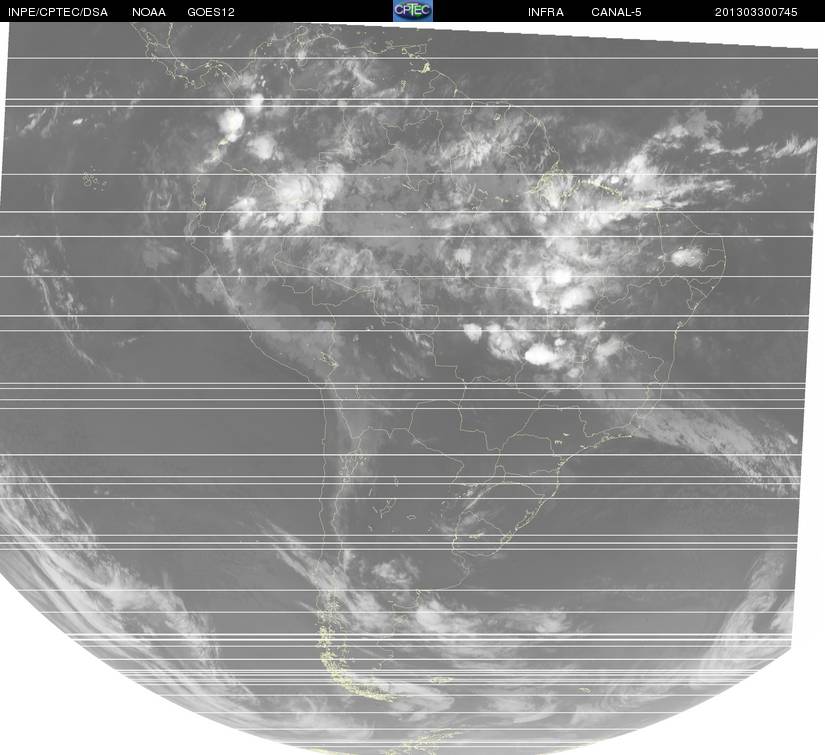Click the 201303300745 timestamp
This screenshot has width=825, height=755.
(x=756, y=12)
